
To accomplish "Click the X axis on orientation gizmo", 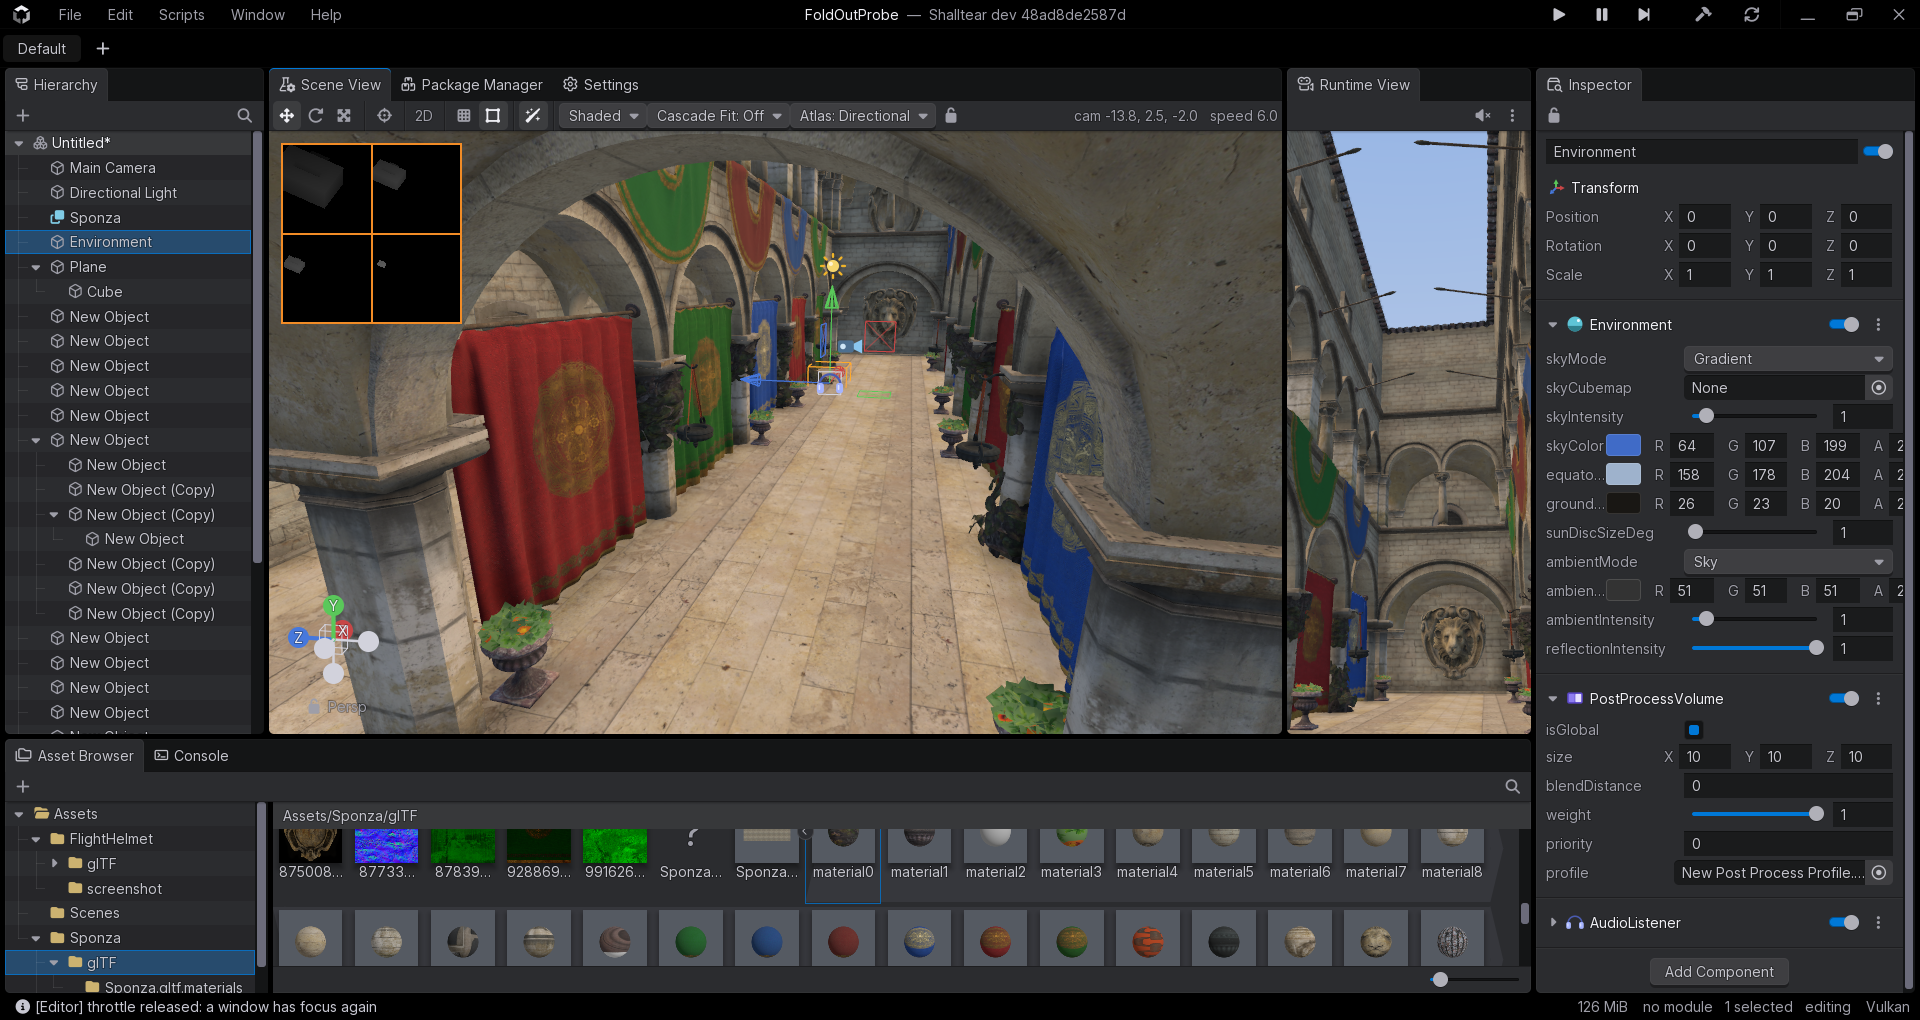I will [342, 631].
